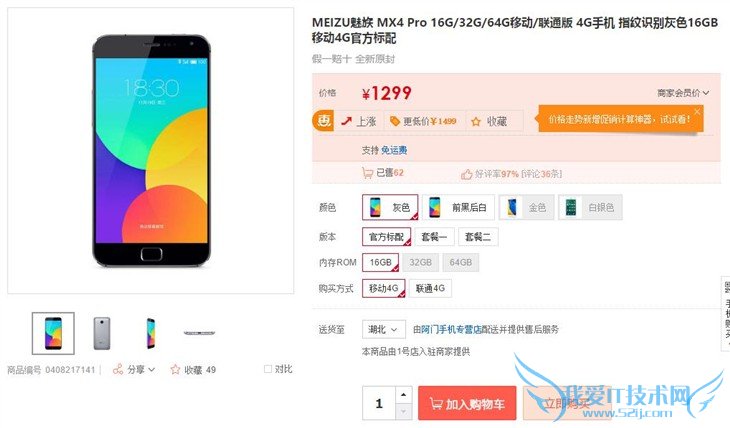
Task: Click the 收藏 star in the price bar
Action: click(476, 122)
